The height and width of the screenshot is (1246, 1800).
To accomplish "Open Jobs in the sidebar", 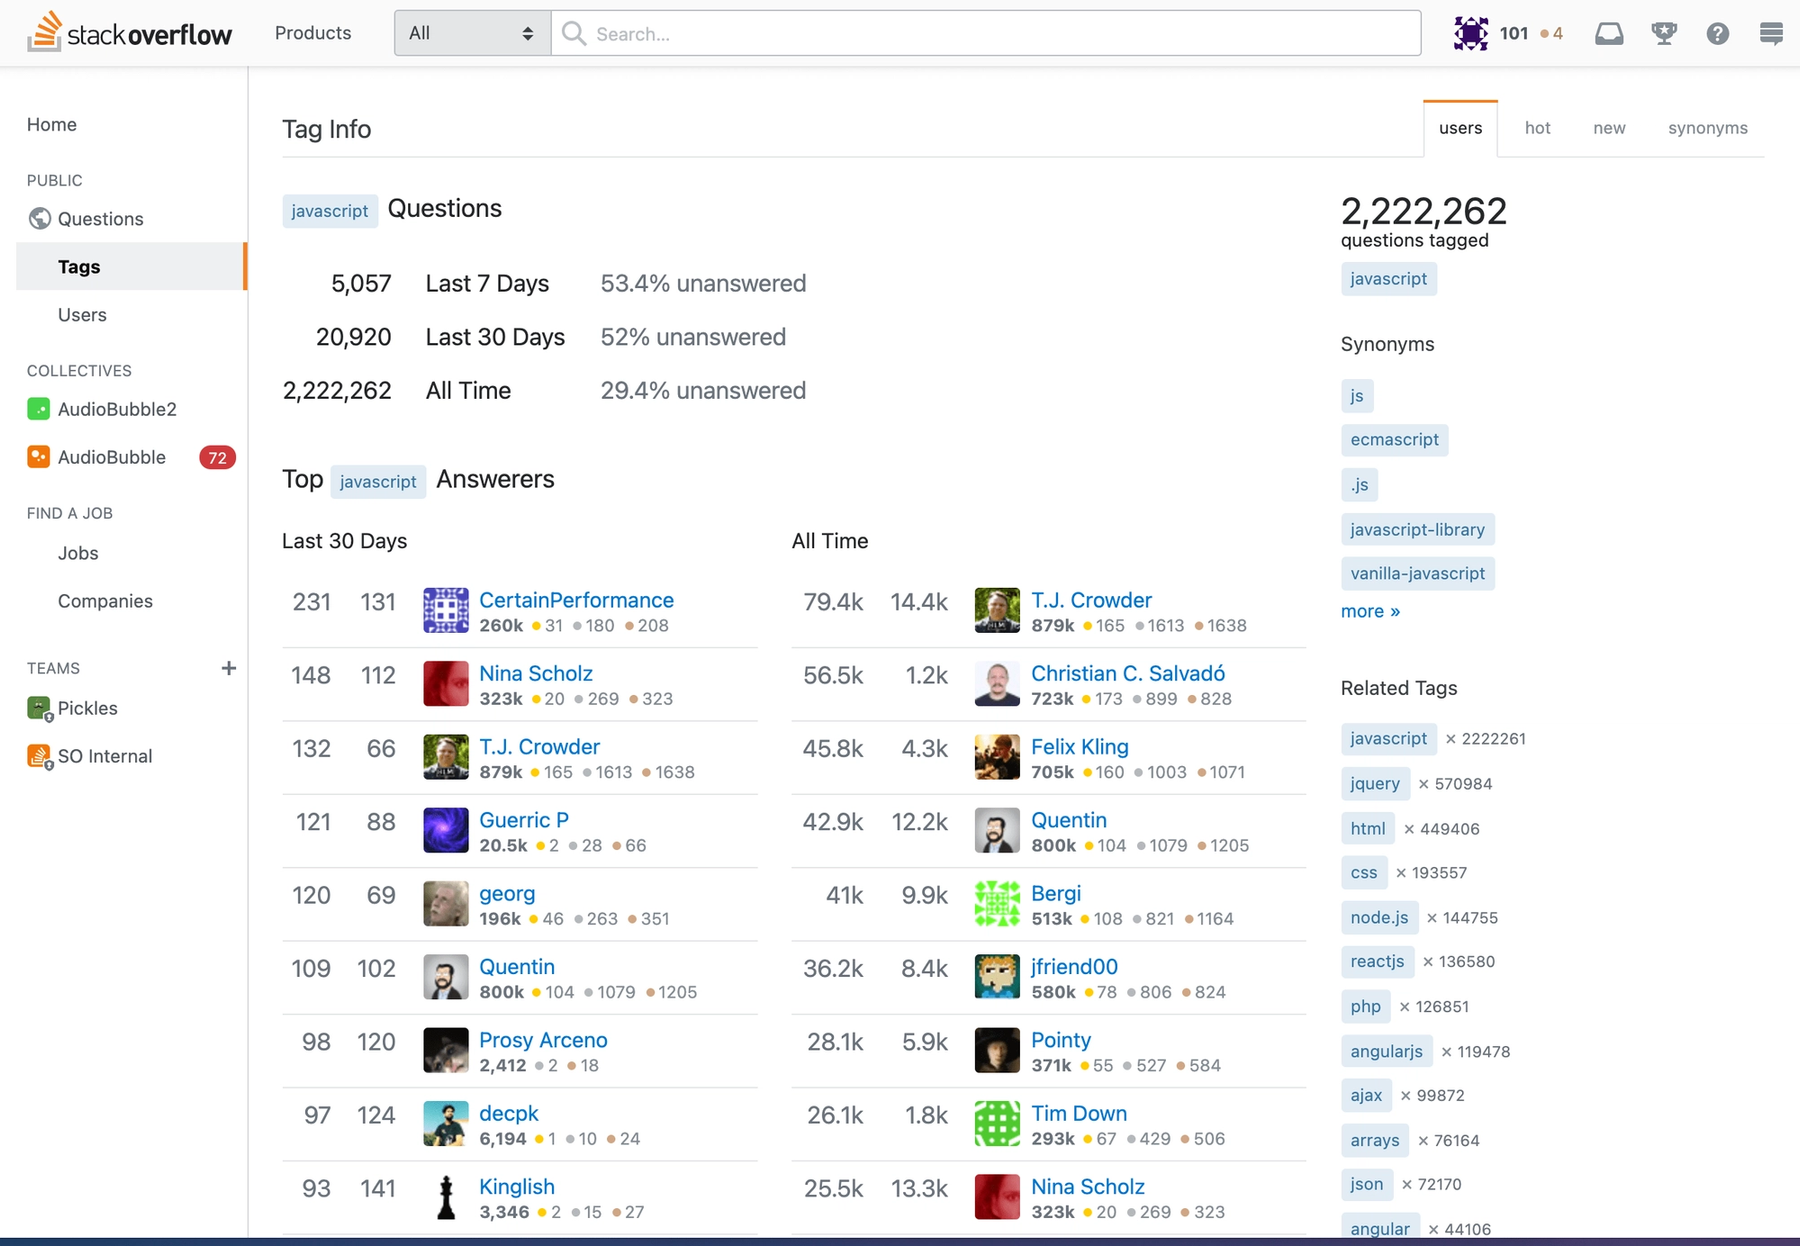I will (x=78, y=553).
